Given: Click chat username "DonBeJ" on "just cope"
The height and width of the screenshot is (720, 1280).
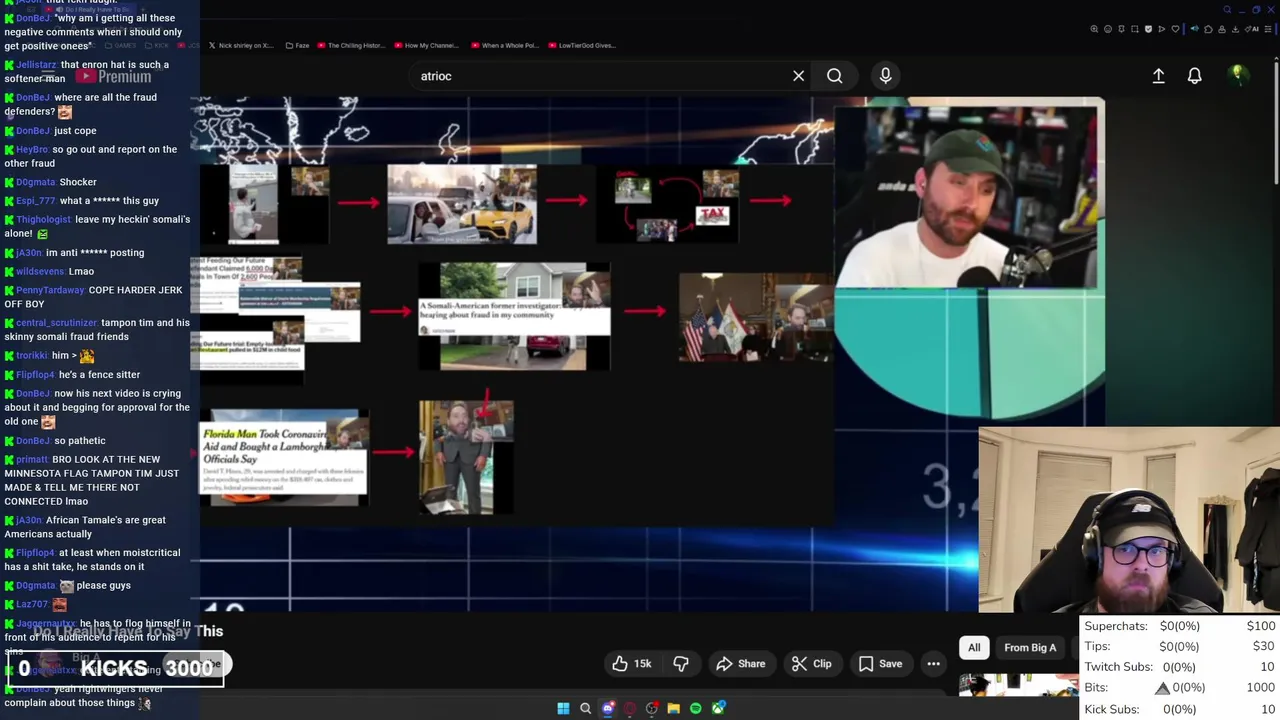Looking at the screenshot, I should (x=33, y=131).
